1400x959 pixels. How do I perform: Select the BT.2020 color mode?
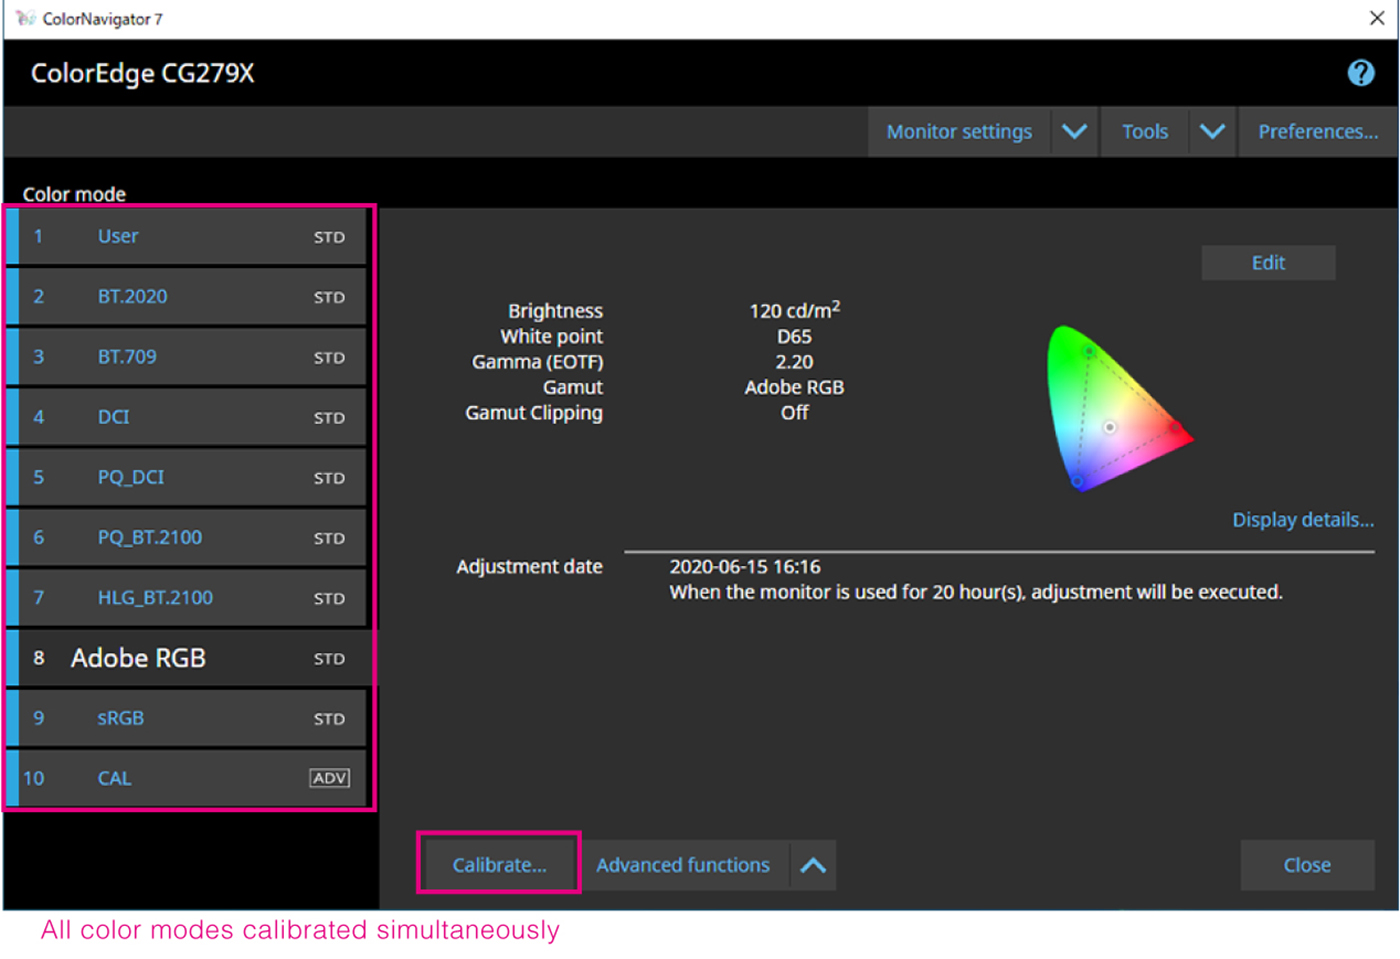click(x=186, y=297)
